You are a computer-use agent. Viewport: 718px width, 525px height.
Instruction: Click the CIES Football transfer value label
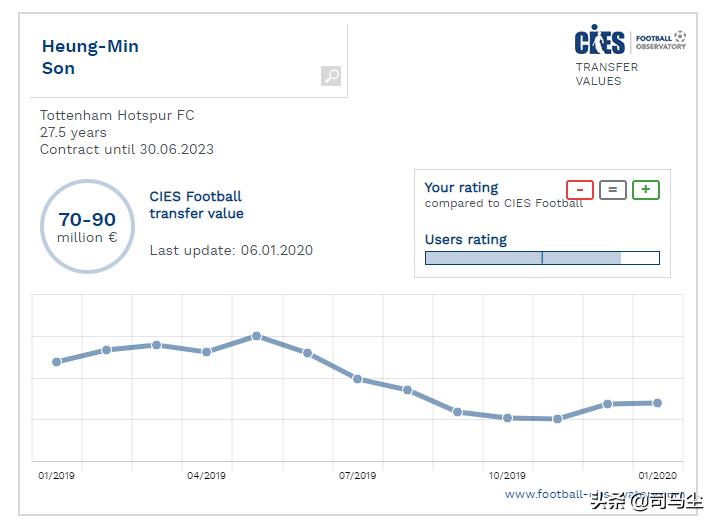coord(196,205)
